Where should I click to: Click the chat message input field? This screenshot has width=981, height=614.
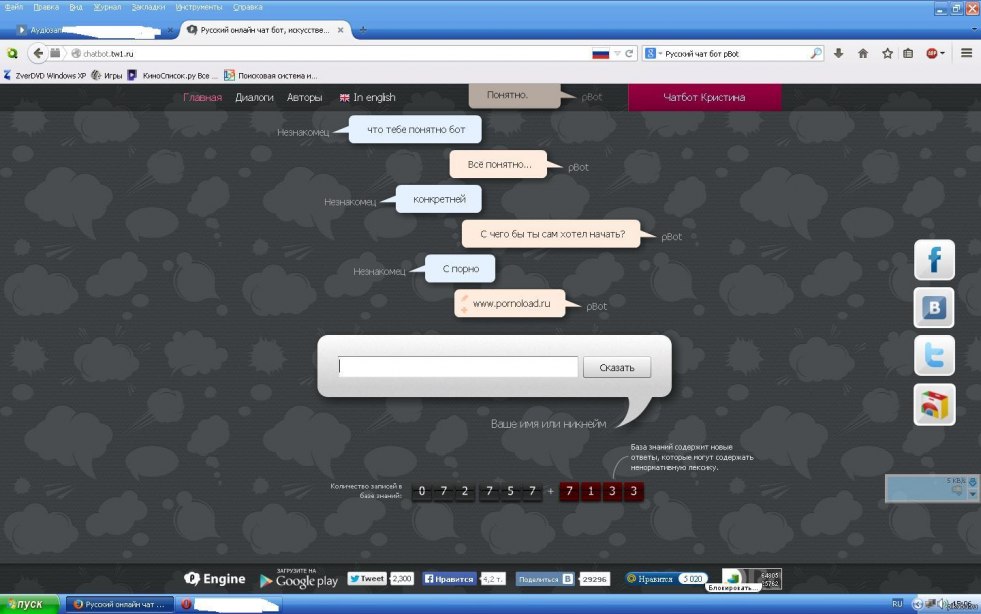458,367
